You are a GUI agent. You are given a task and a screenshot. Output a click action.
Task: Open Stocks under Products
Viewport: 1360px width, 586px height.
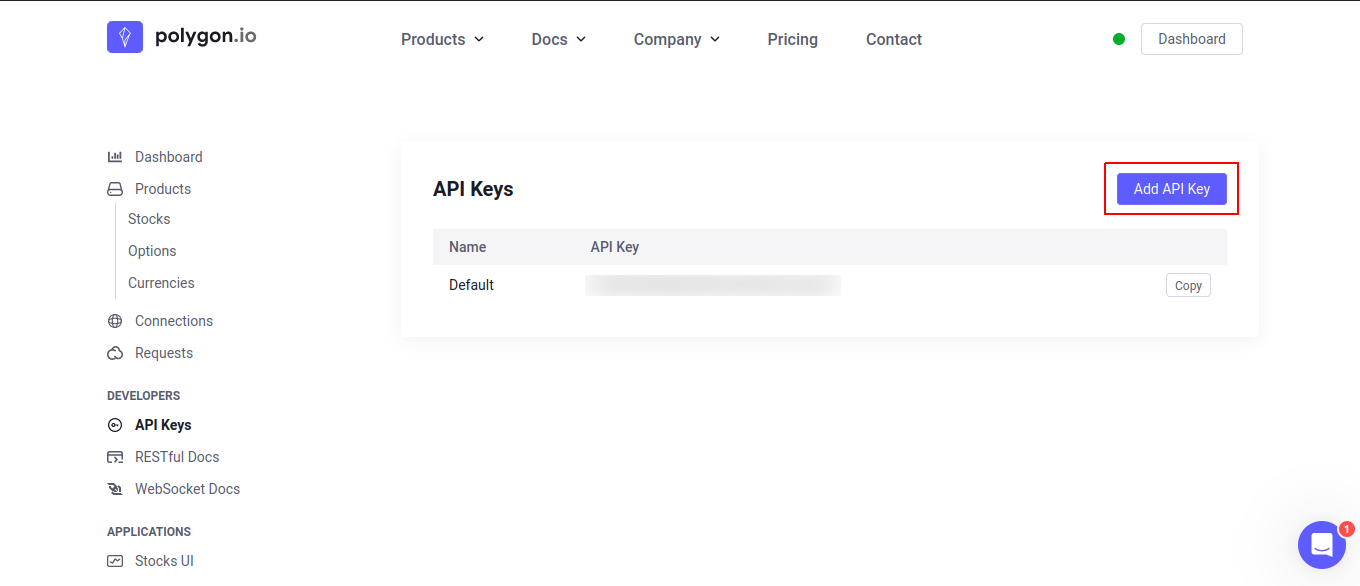(x=149, y=219)
